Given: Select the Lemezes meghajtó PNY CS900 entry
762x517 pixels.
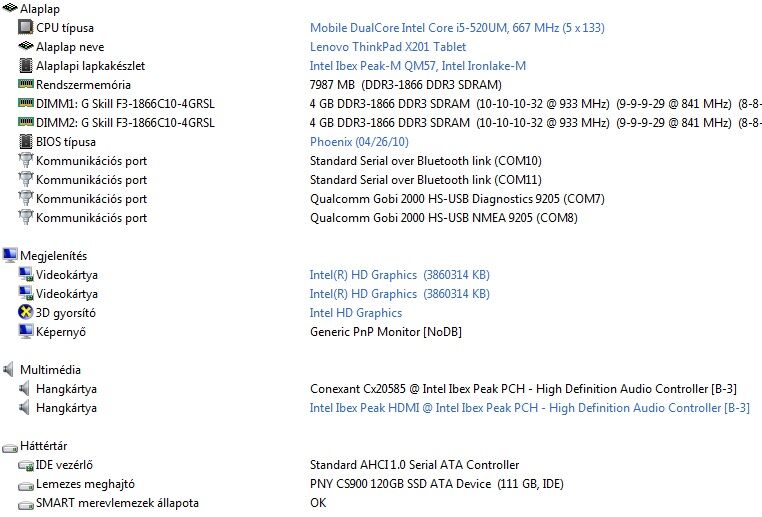Looking at the screenshot, I should coord(436,484).
